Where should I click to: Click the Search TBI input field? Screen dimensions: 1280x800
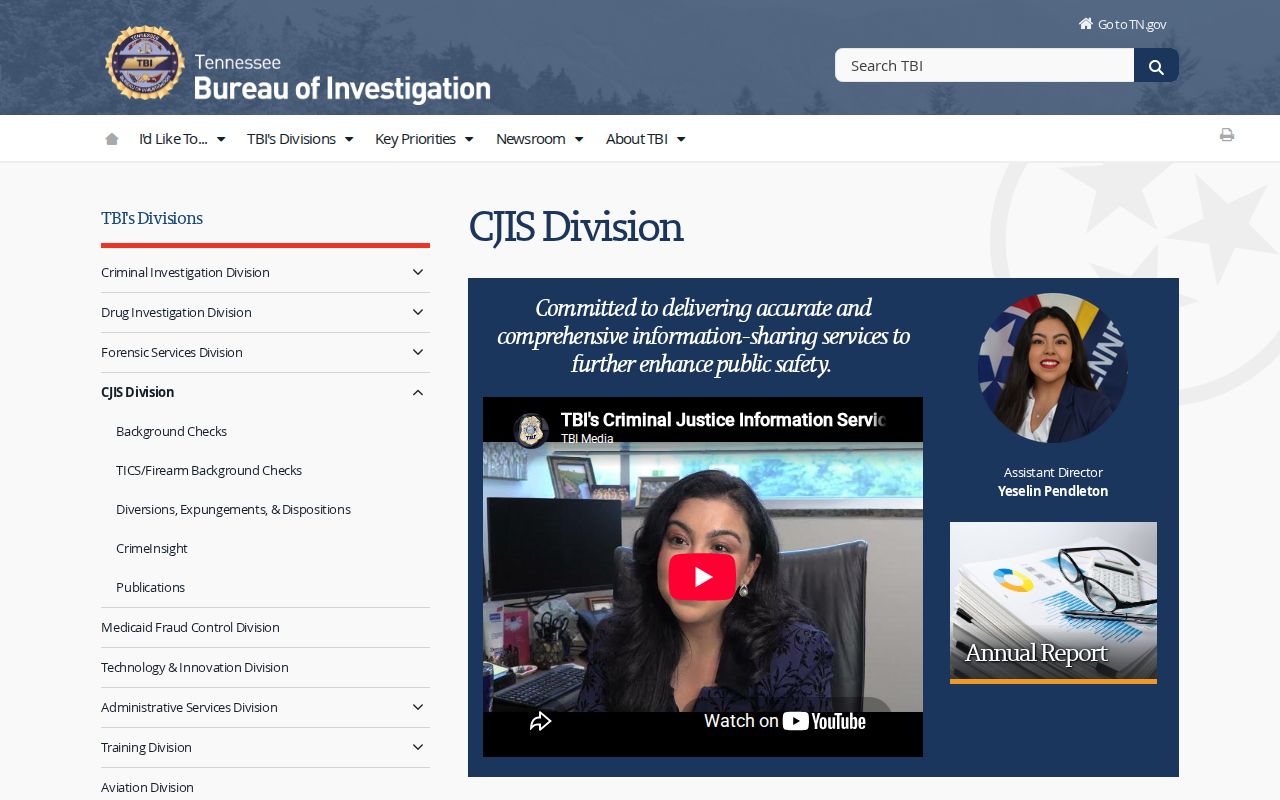tap(984, 66)
